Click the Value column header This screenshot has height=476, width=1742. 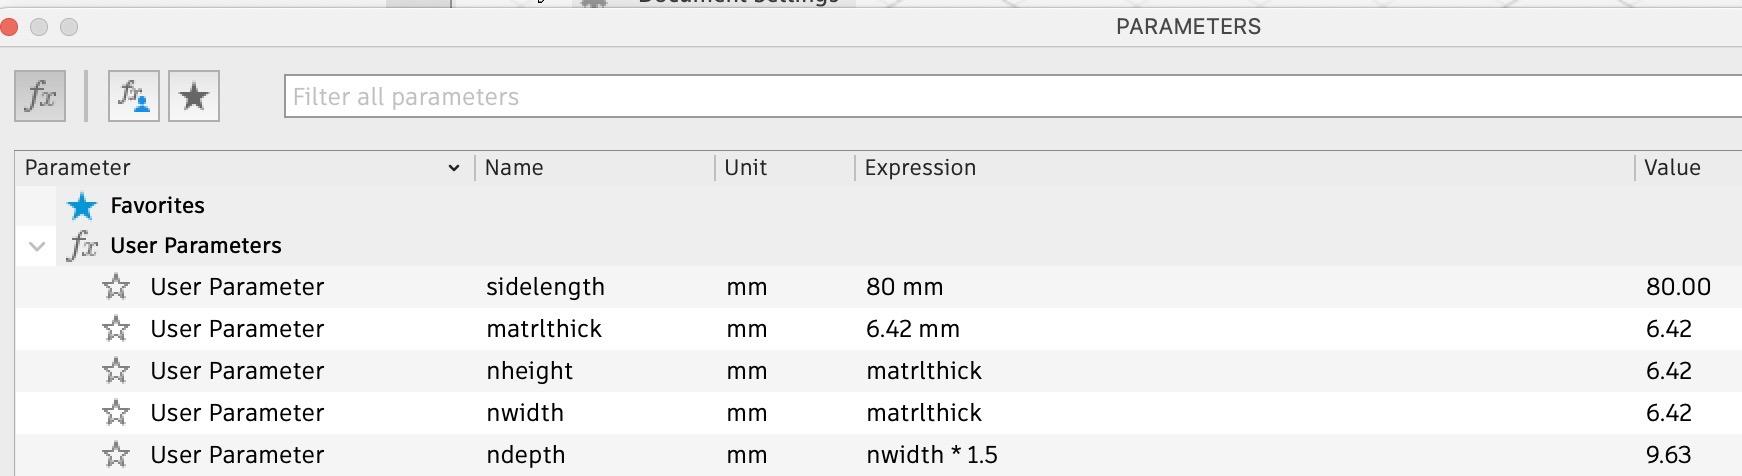tap(1672, 168)
